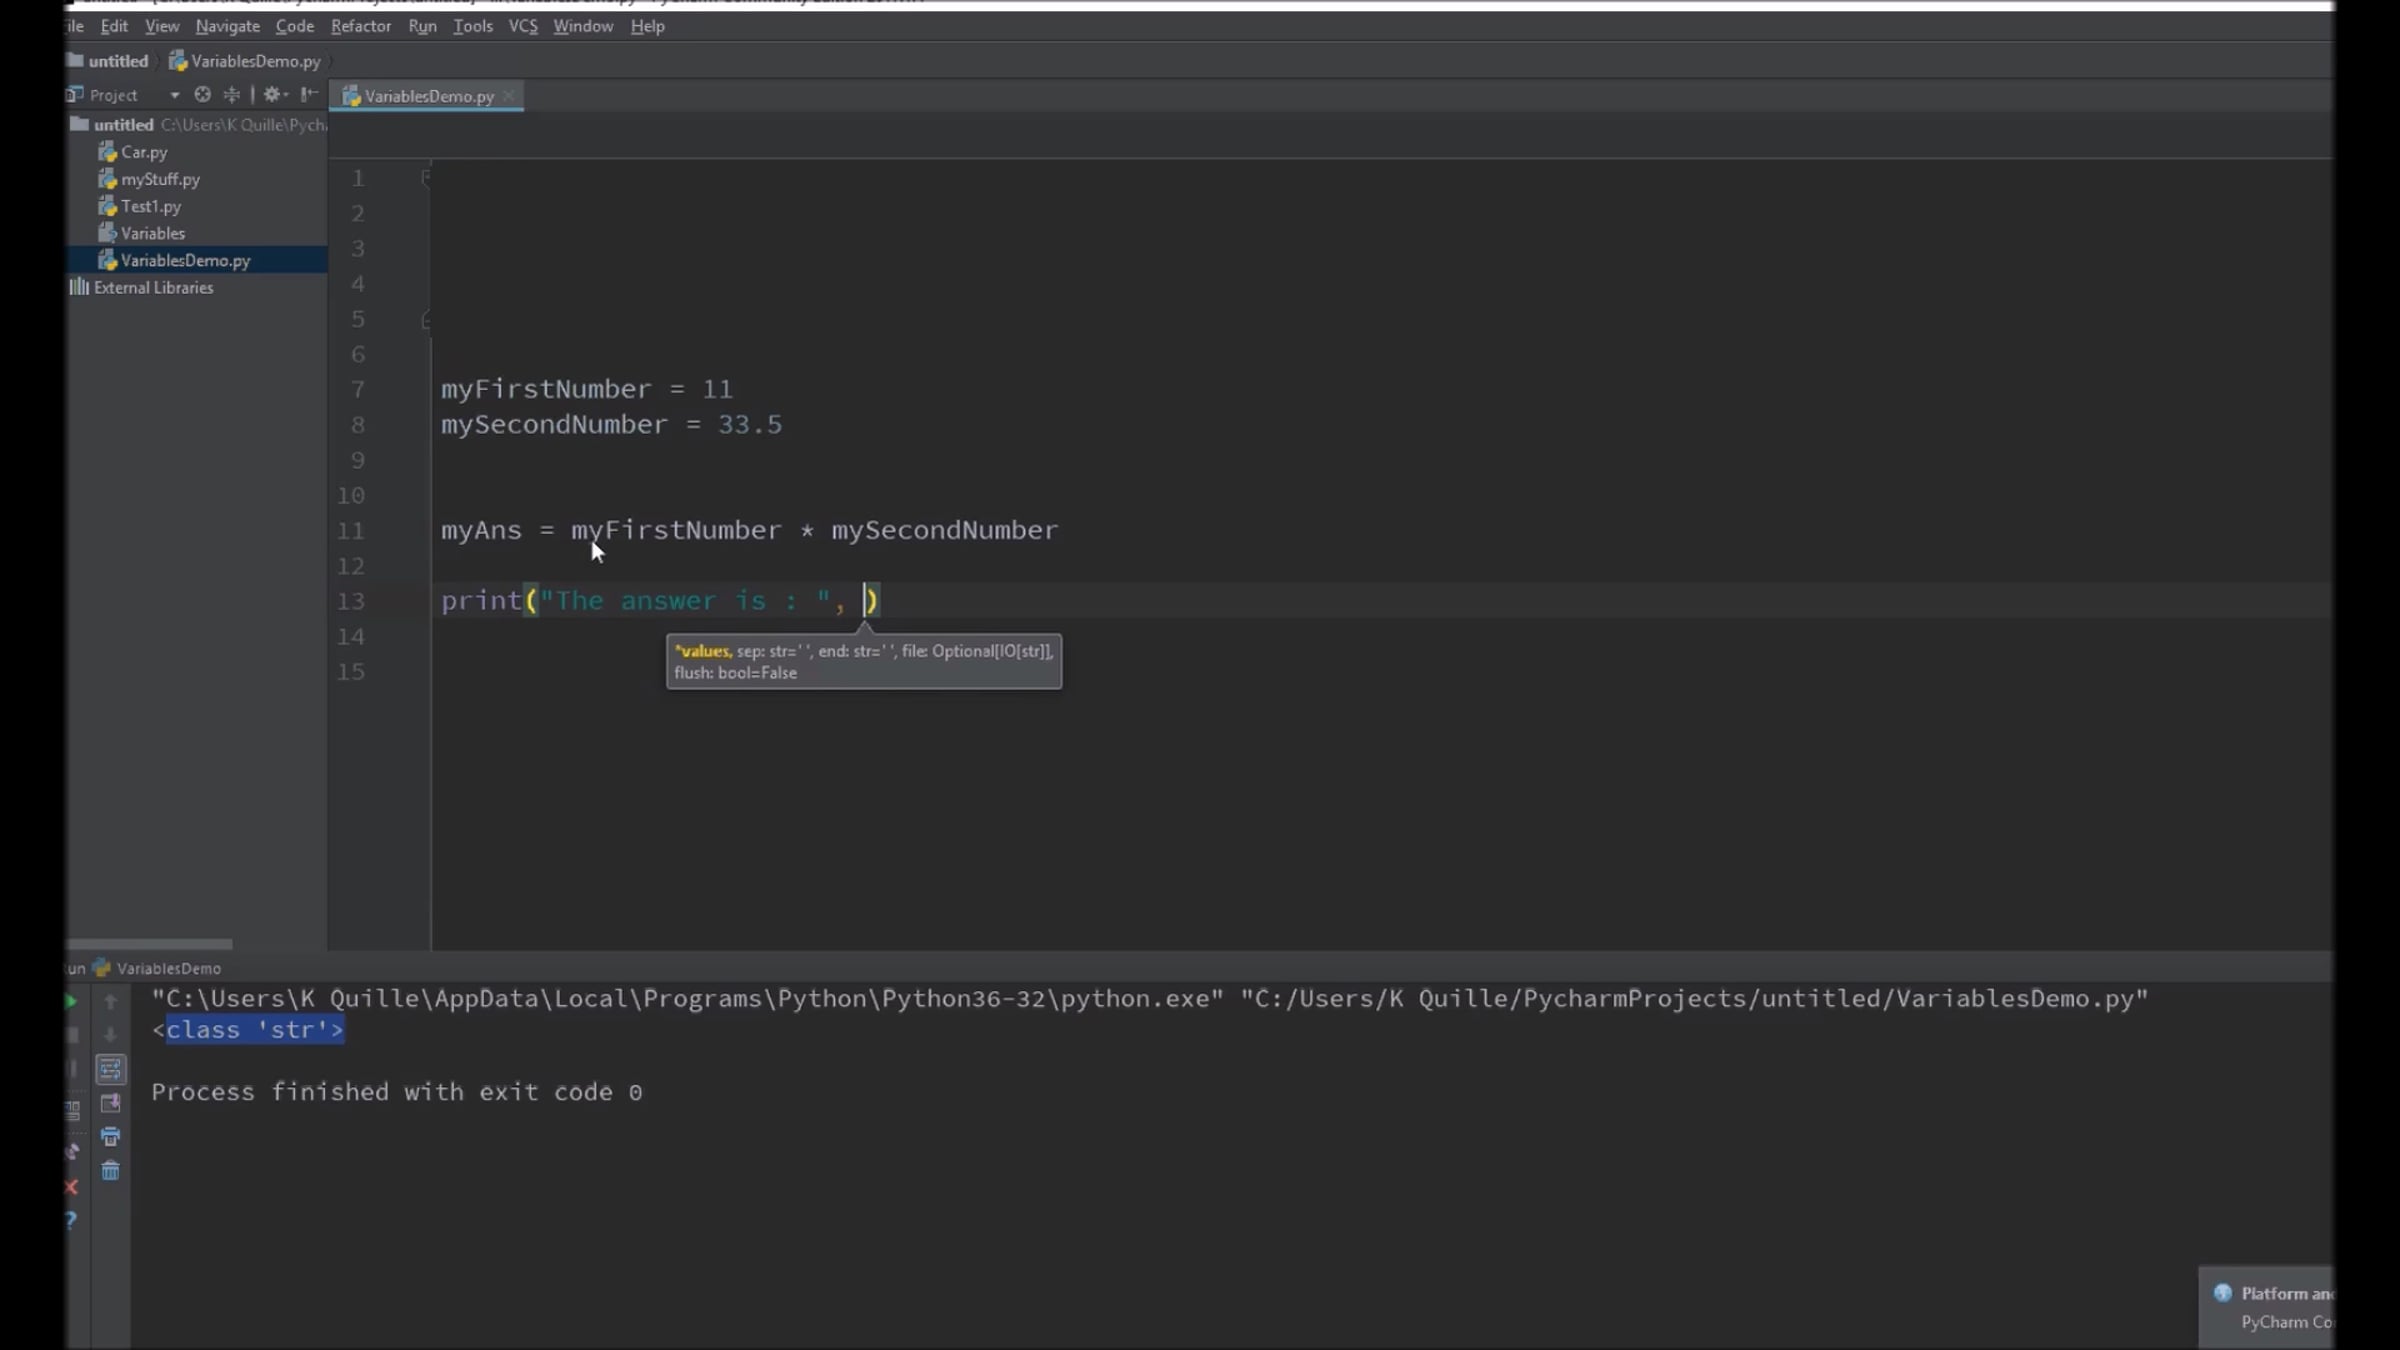Click the VariablesDemo.py breadcrumb in navigation bar
Screen dimensions: 2400x1350
click(245, 61)
